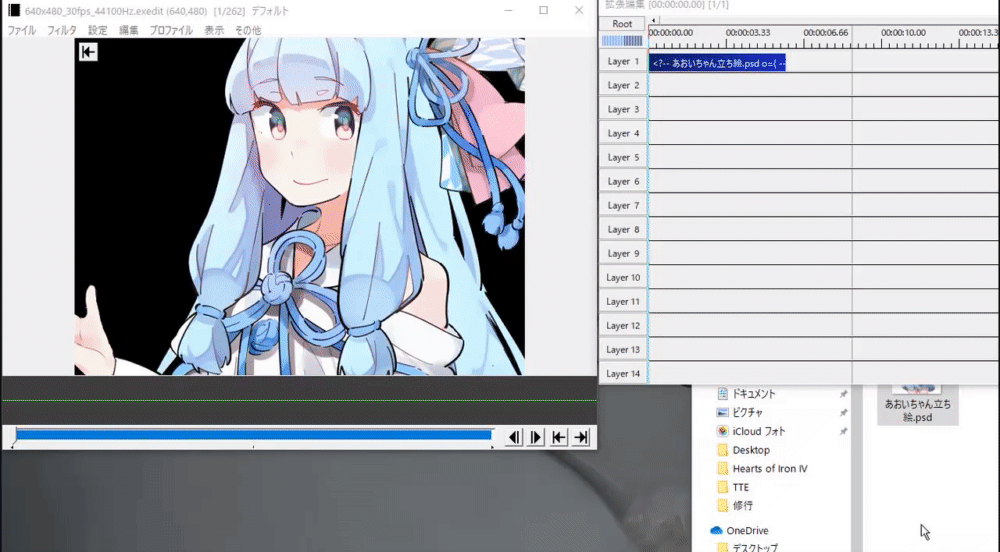Click the Hearts of Iron IV folder icon

click(x=722, y=468)
